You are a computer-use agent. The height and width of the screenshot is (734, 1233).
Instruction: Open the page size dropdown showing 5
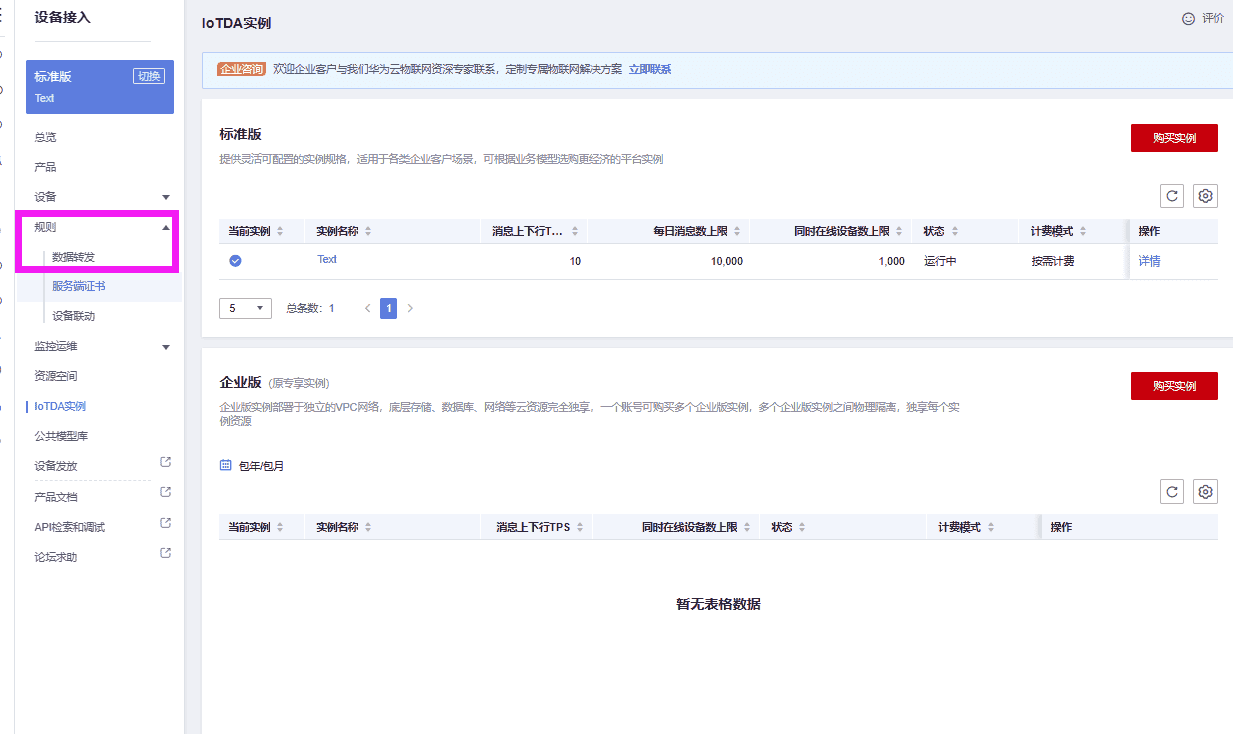pos(245,308)
